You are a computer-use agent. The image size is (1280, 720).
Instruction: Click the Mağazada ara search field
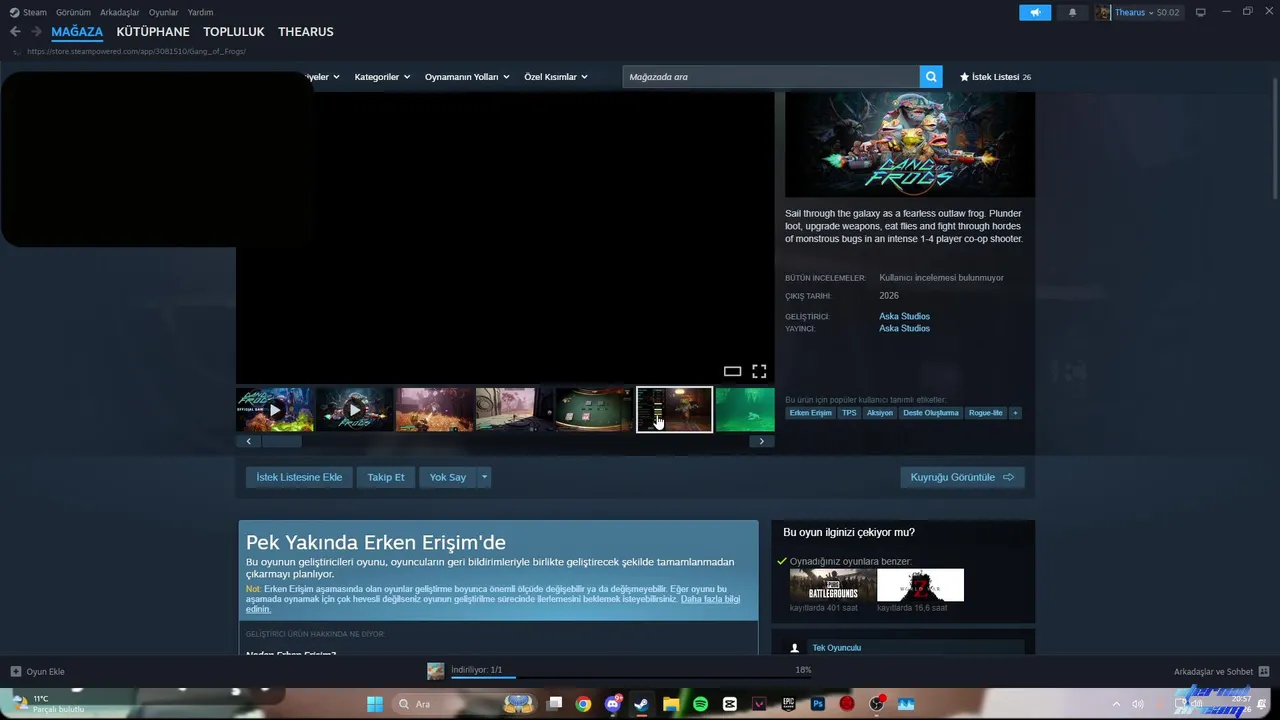[771, 77]
